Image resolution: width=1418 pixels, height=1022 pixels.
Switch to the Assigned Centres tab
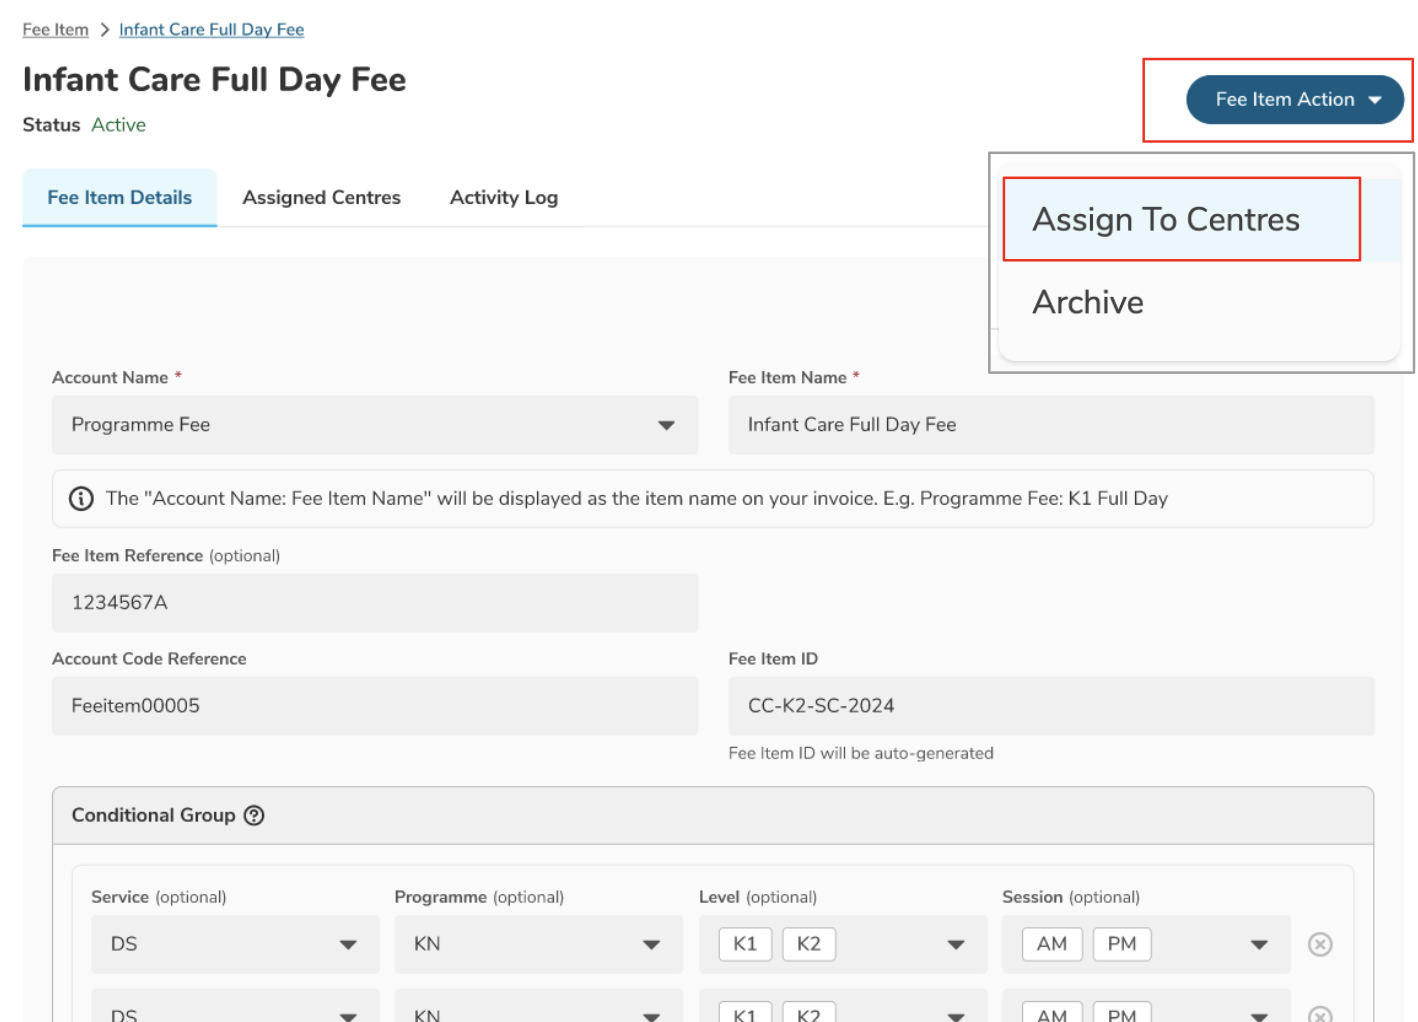[321, 198]
